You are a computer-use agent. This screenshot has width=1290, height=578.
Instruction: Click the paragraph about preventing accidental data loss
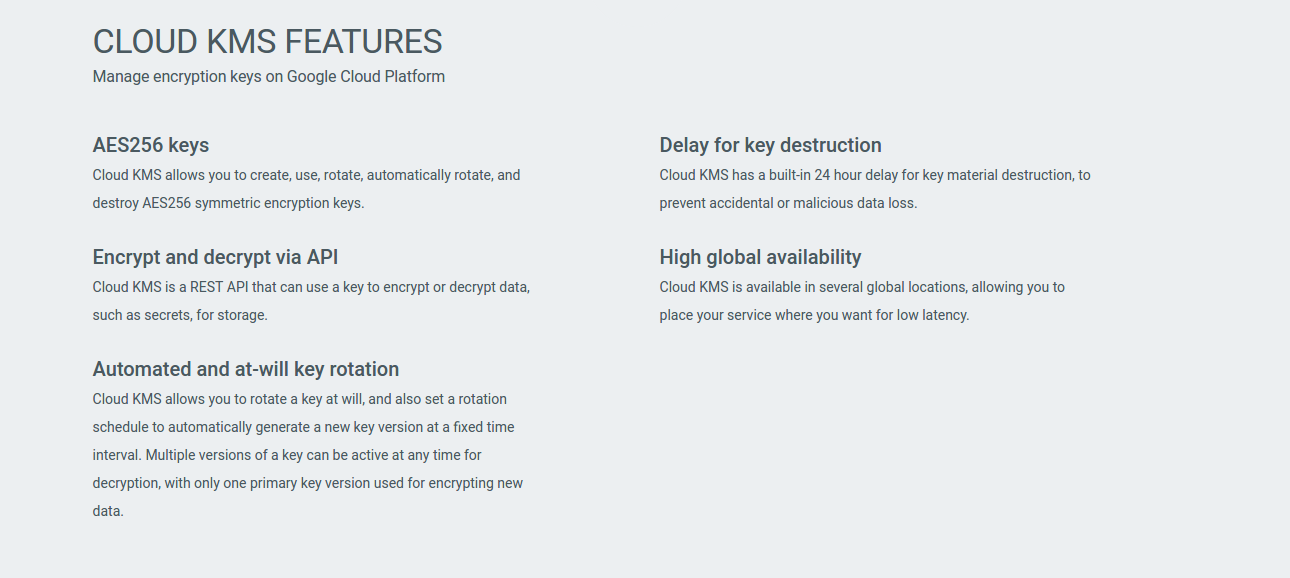874,189
